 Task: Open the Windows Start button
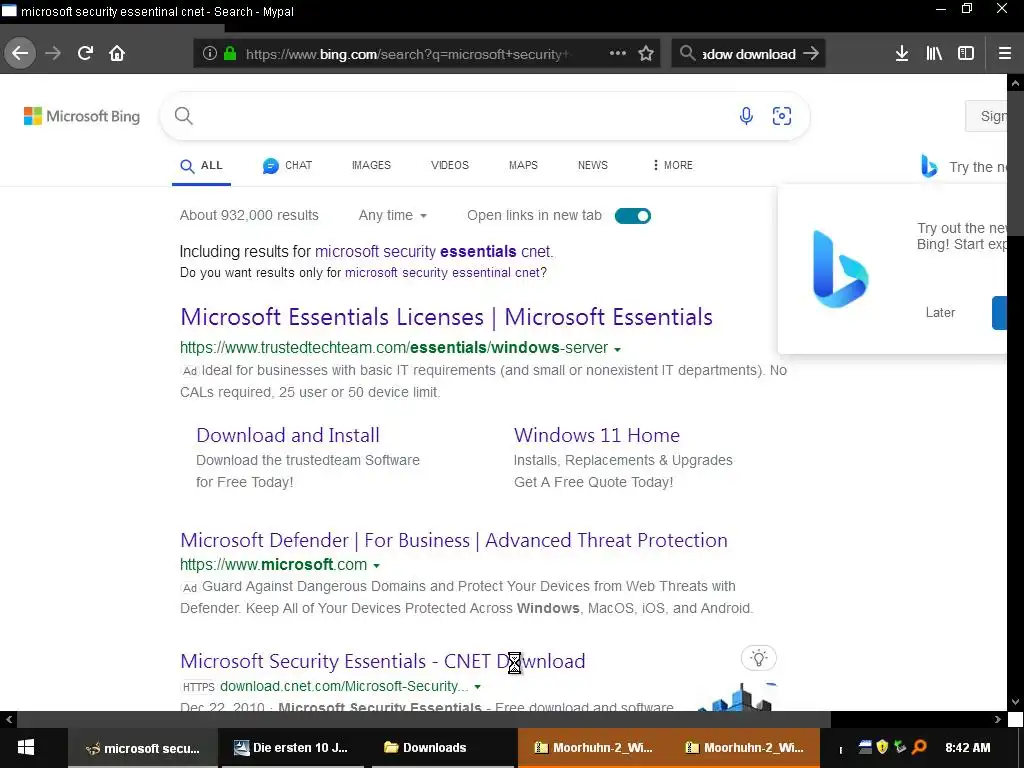click(x=25, y=748)
